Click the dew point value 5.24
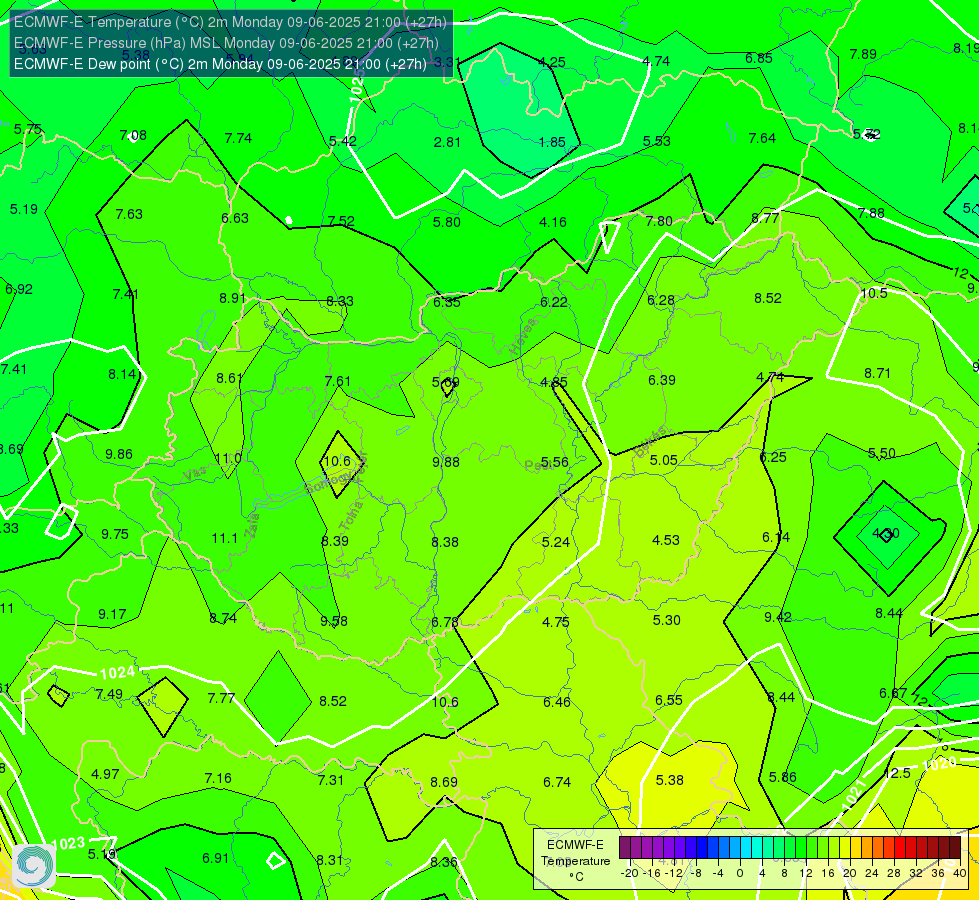This screenshot has height=900, width=979. pyautogui.click(x=556, y=542)
